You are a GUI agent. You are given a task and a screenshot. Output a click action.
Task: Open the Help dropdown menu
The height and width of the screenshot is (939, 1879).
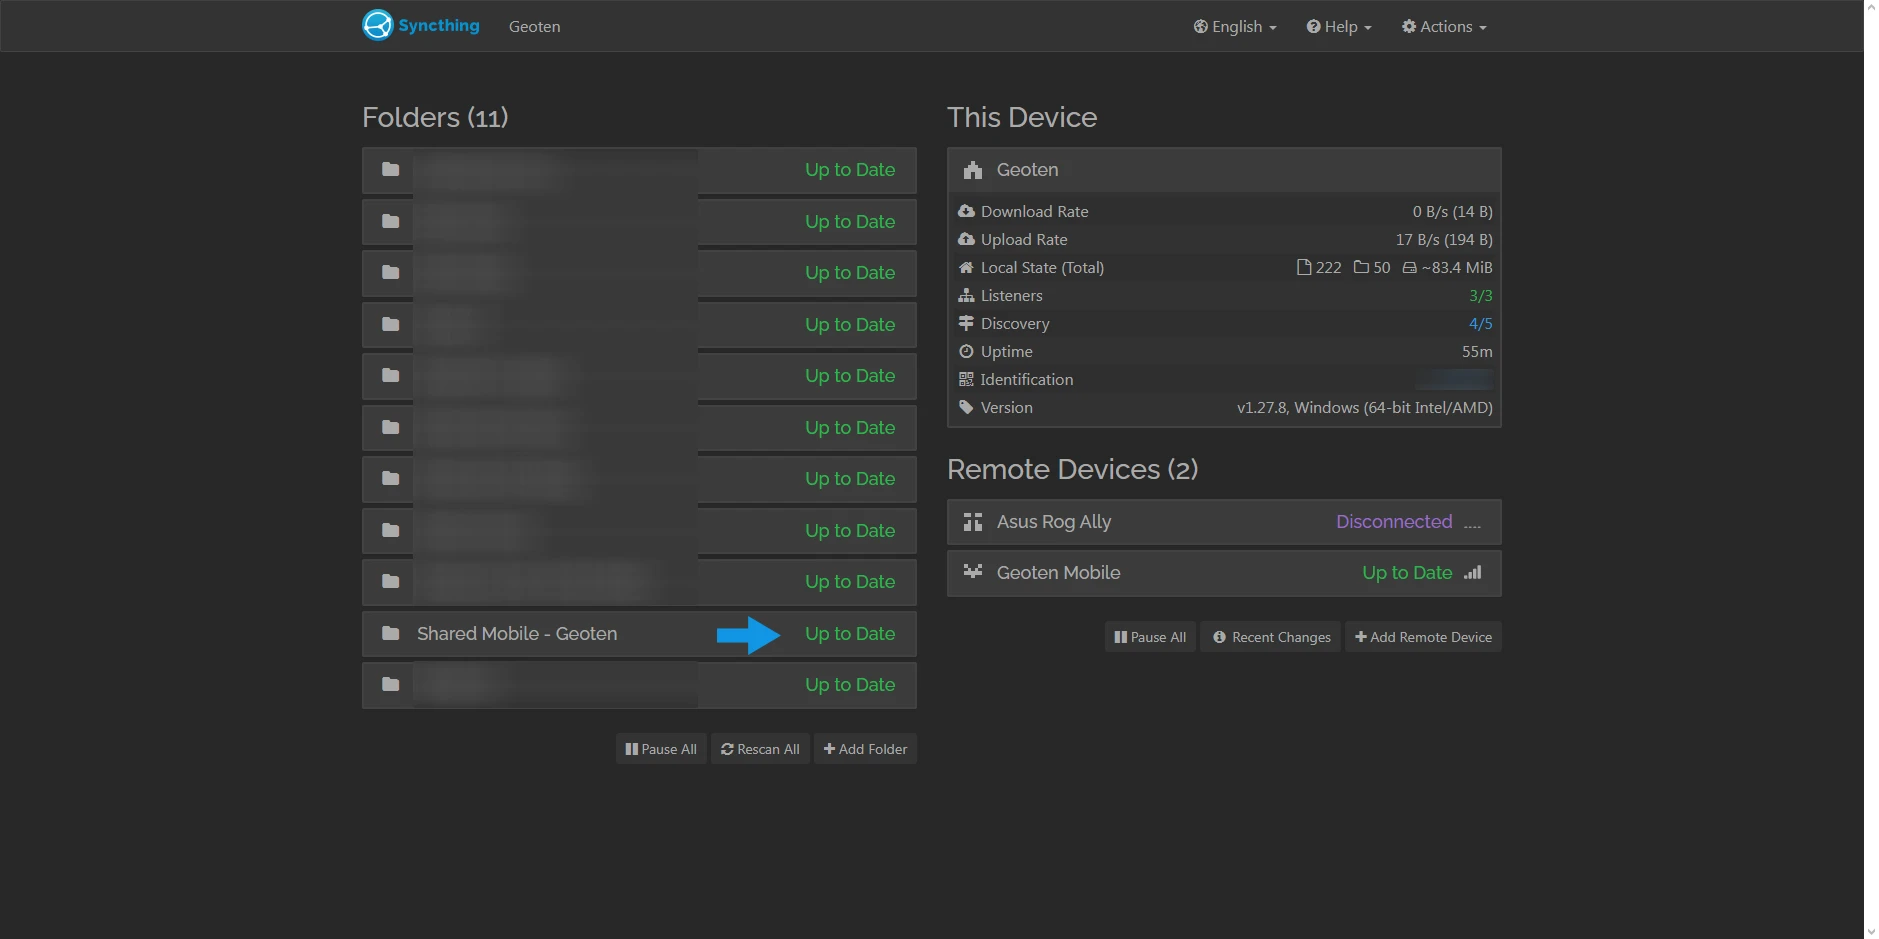click(x=1339, y=27)
